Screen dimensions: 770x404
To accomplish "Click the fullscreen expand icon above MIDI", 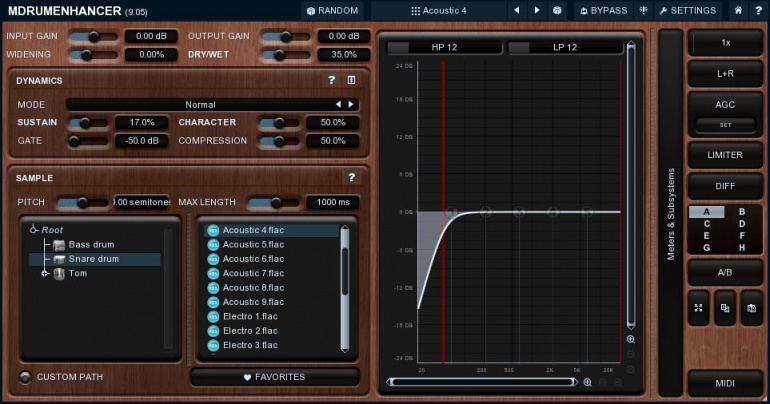I will (x=698, y=309).
